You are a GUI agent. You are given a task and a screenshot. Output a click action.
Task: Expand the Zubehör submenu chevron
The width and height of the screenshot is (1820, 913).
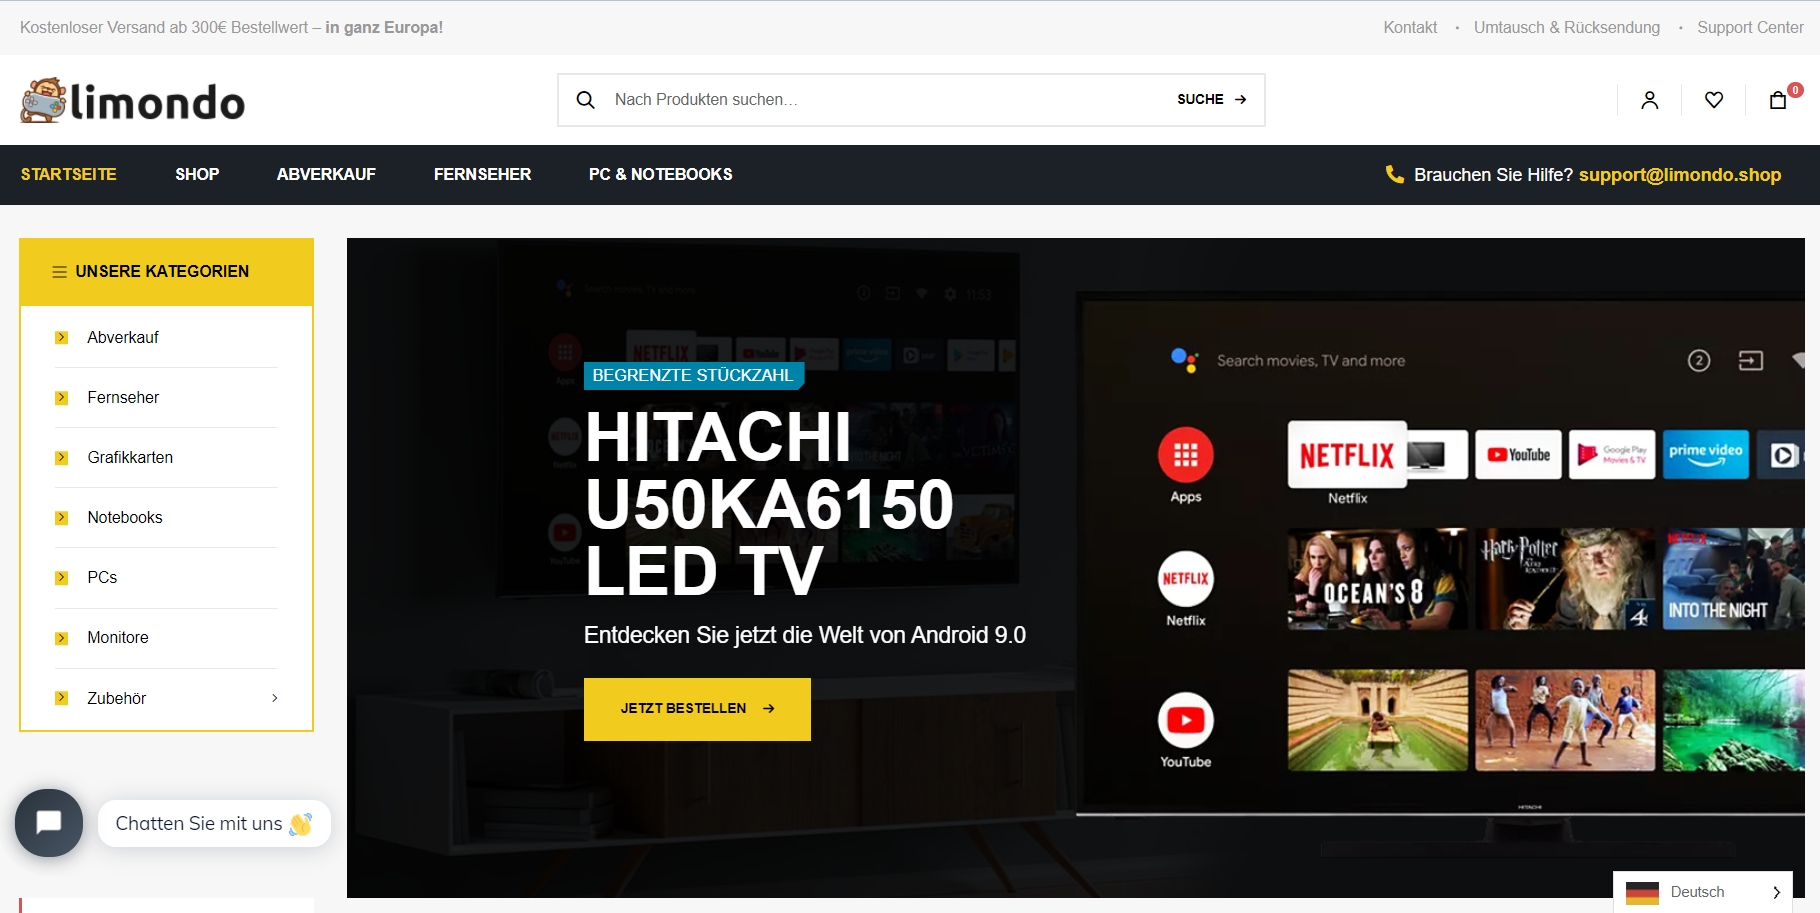click(275, 698)
